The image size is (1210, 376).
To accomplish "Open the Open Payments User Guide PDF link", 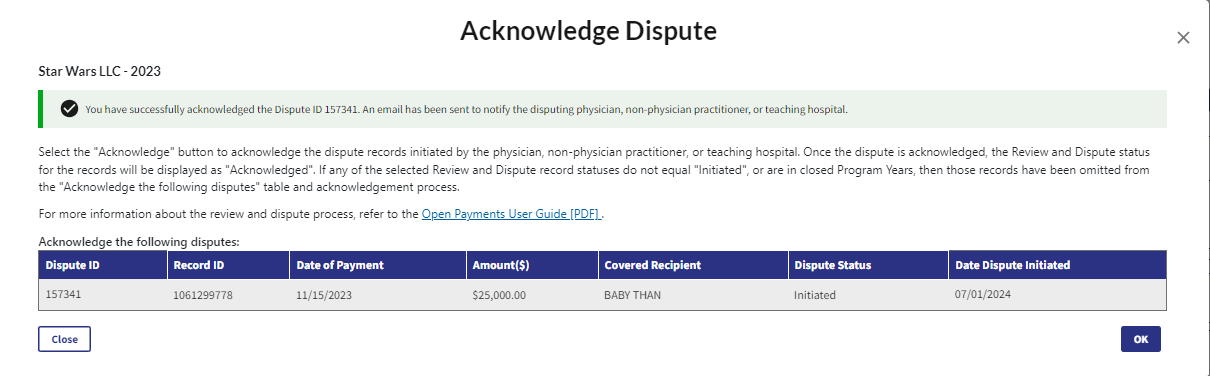I will pos(511,214).
